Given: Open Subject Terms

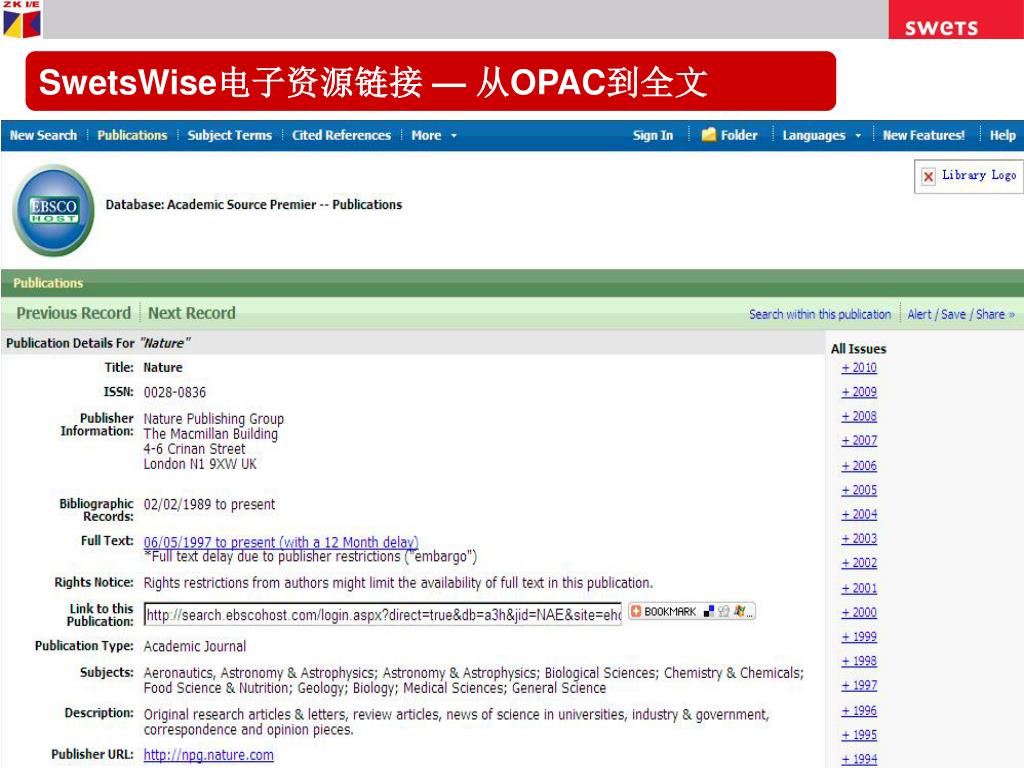Looking at the screenshot, I should point(229,135).
